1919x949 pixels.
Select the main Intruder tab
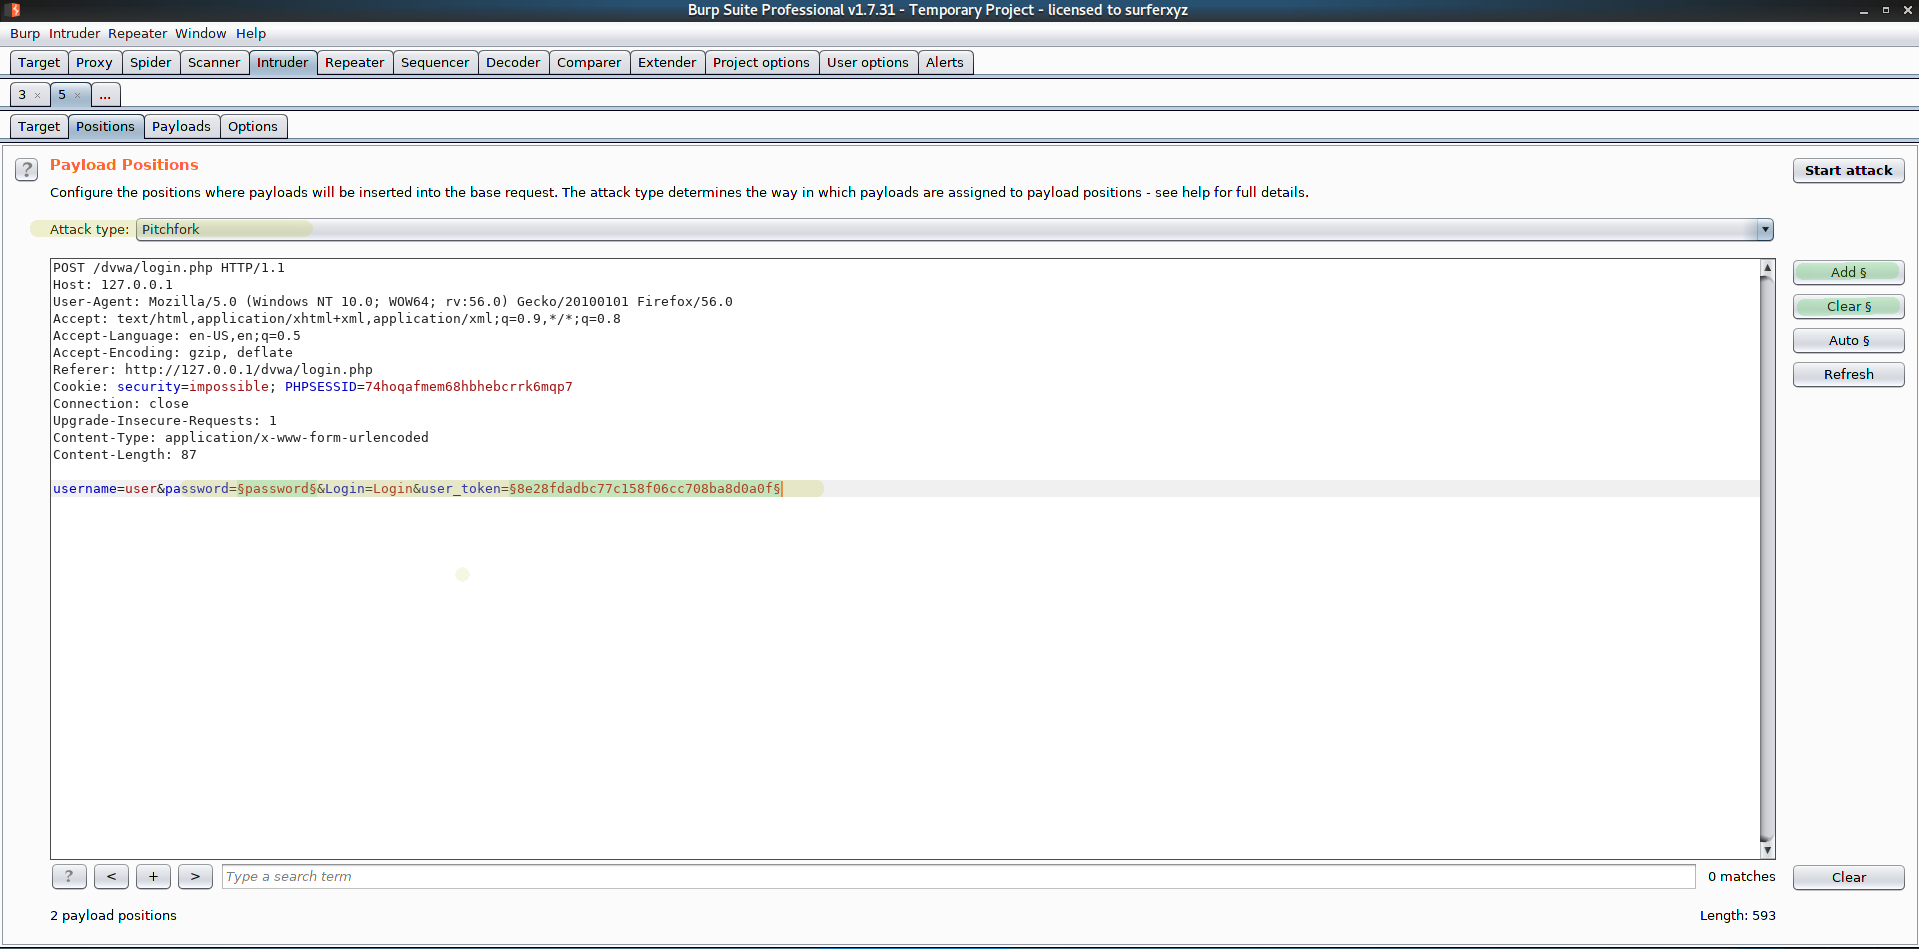pos(283,63)
